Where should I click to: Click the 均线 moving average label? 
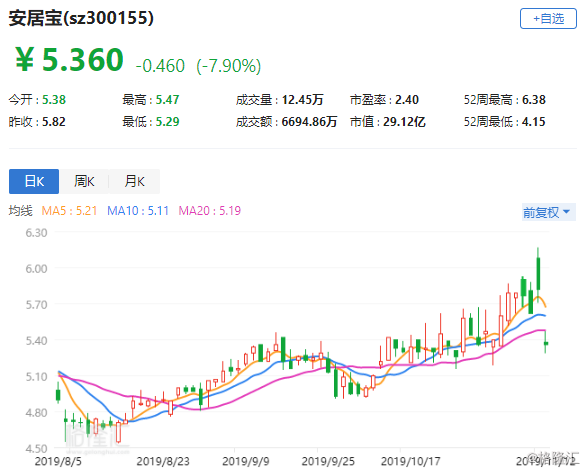pos(21,211)
